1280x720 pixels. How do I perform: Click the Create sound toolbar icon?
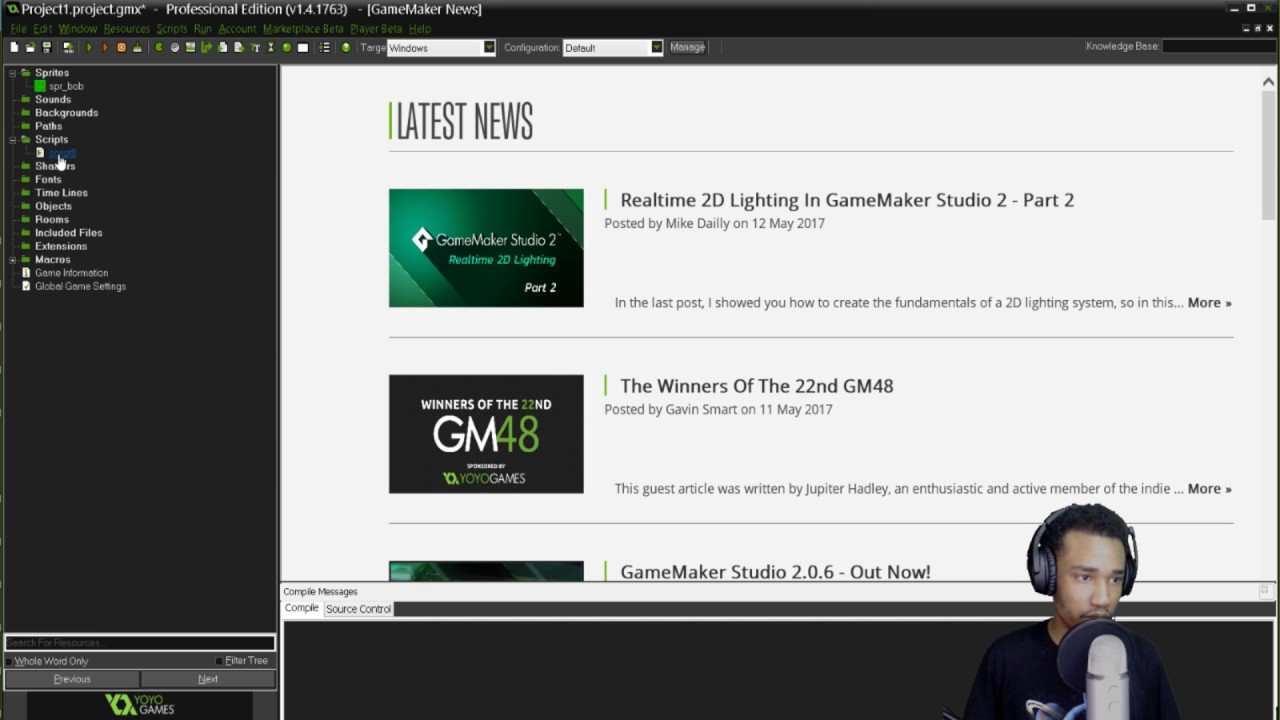point(175,47)
